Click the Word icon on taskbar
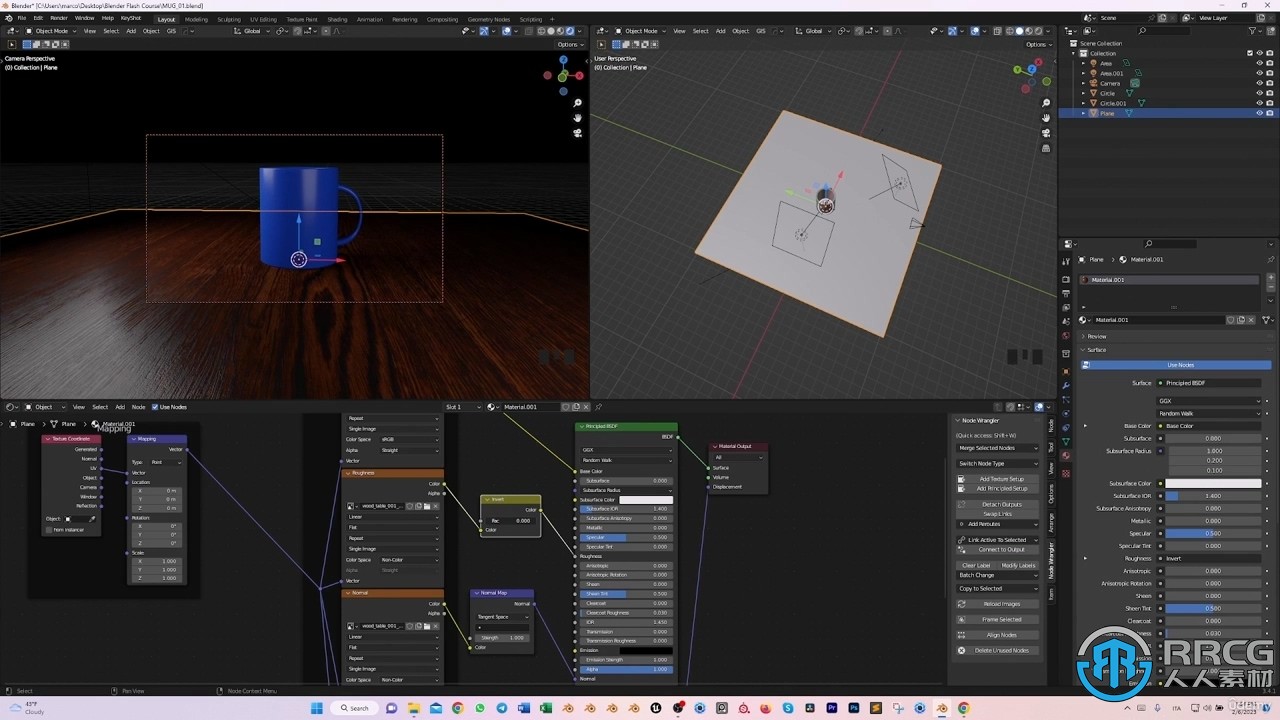Image resolution: width=1280 pixels, height=720 pixels. click(x=524, y=708)
